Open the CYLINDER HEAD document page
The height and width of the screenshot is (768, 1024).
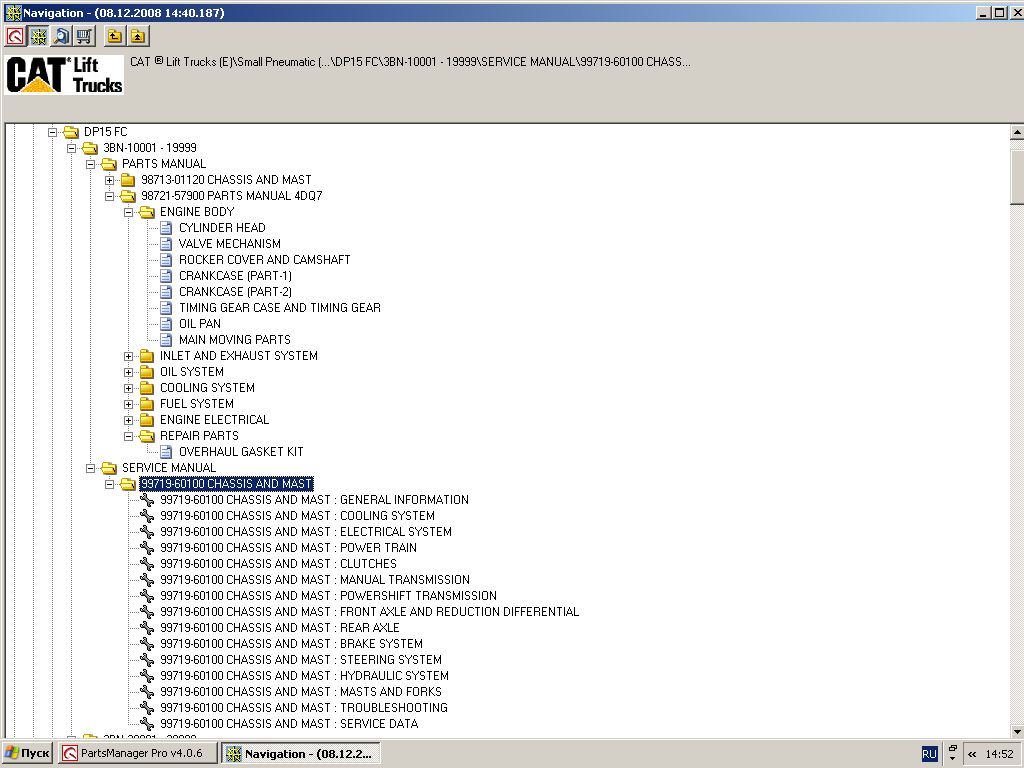tap(222, 228)
